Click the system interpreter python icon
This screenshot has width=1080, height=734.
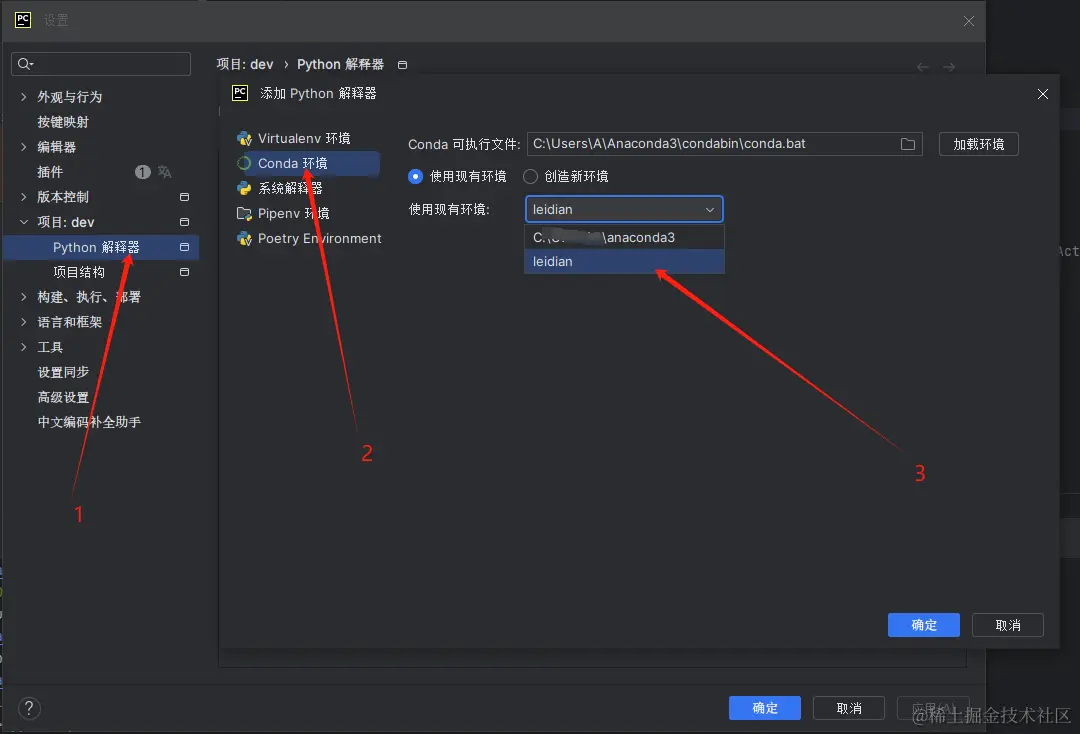pyautogui.click(x=244, y=189)
